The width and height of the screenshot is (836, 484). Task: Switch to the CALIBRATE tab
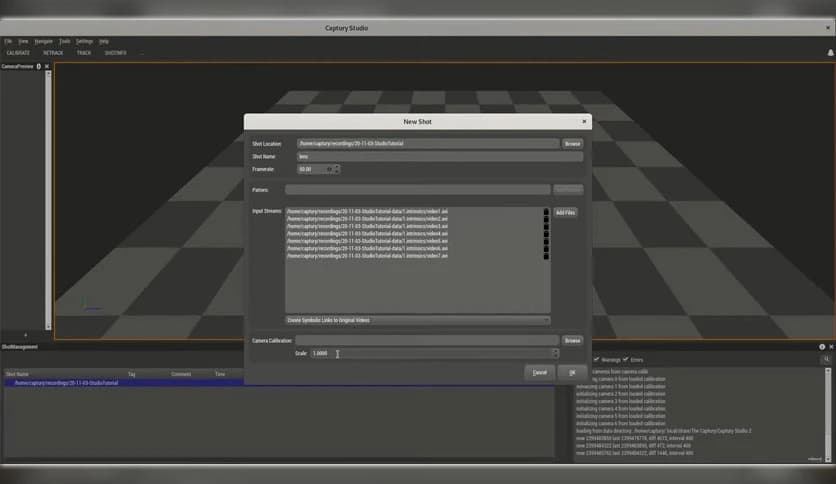[18, 53]
